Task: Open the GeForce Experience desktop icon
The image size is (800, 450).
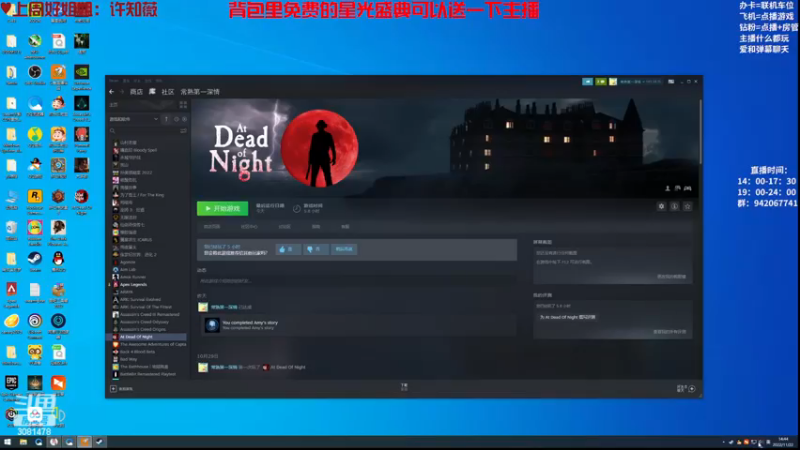Action: pos(82,72)
